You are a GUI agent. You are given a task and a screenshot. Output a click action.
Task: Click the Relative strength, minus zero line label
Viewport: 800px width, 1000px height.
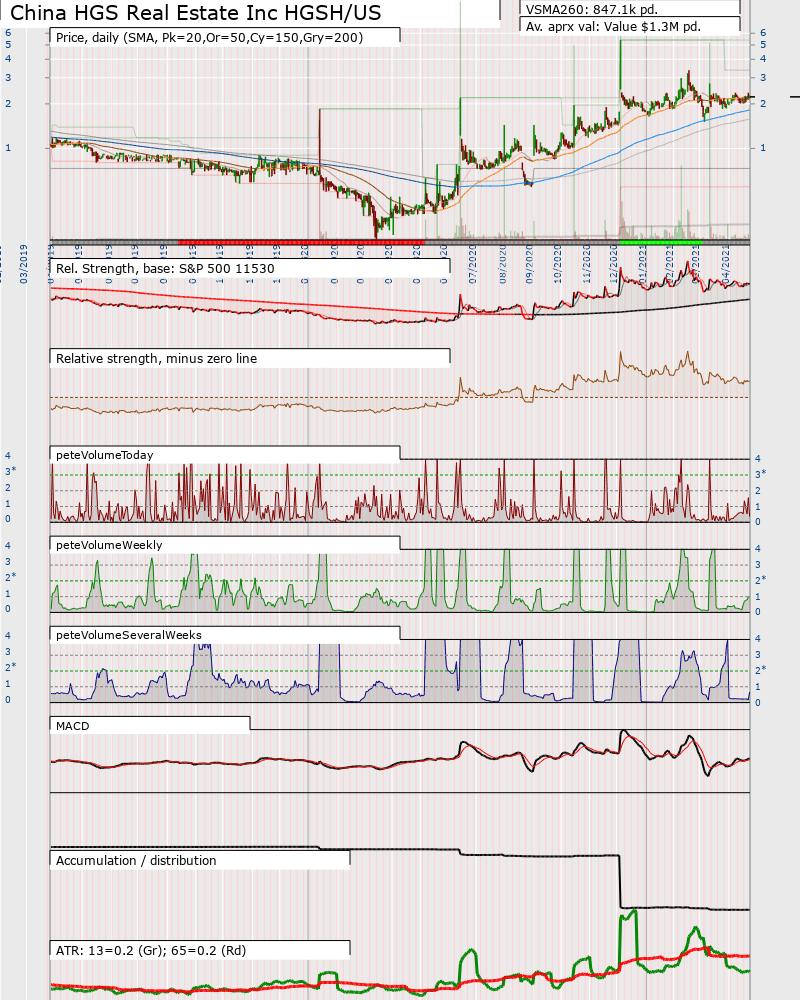156,358
